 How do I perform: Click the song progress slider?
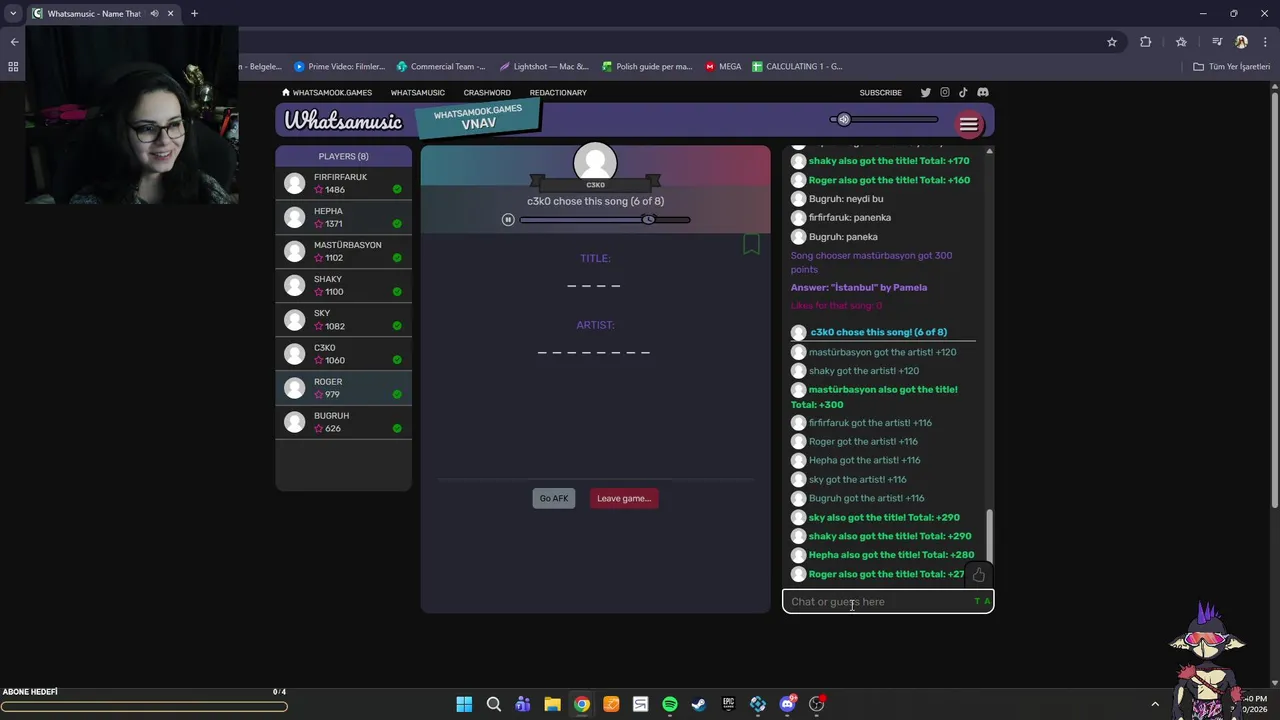pos(604,219)
